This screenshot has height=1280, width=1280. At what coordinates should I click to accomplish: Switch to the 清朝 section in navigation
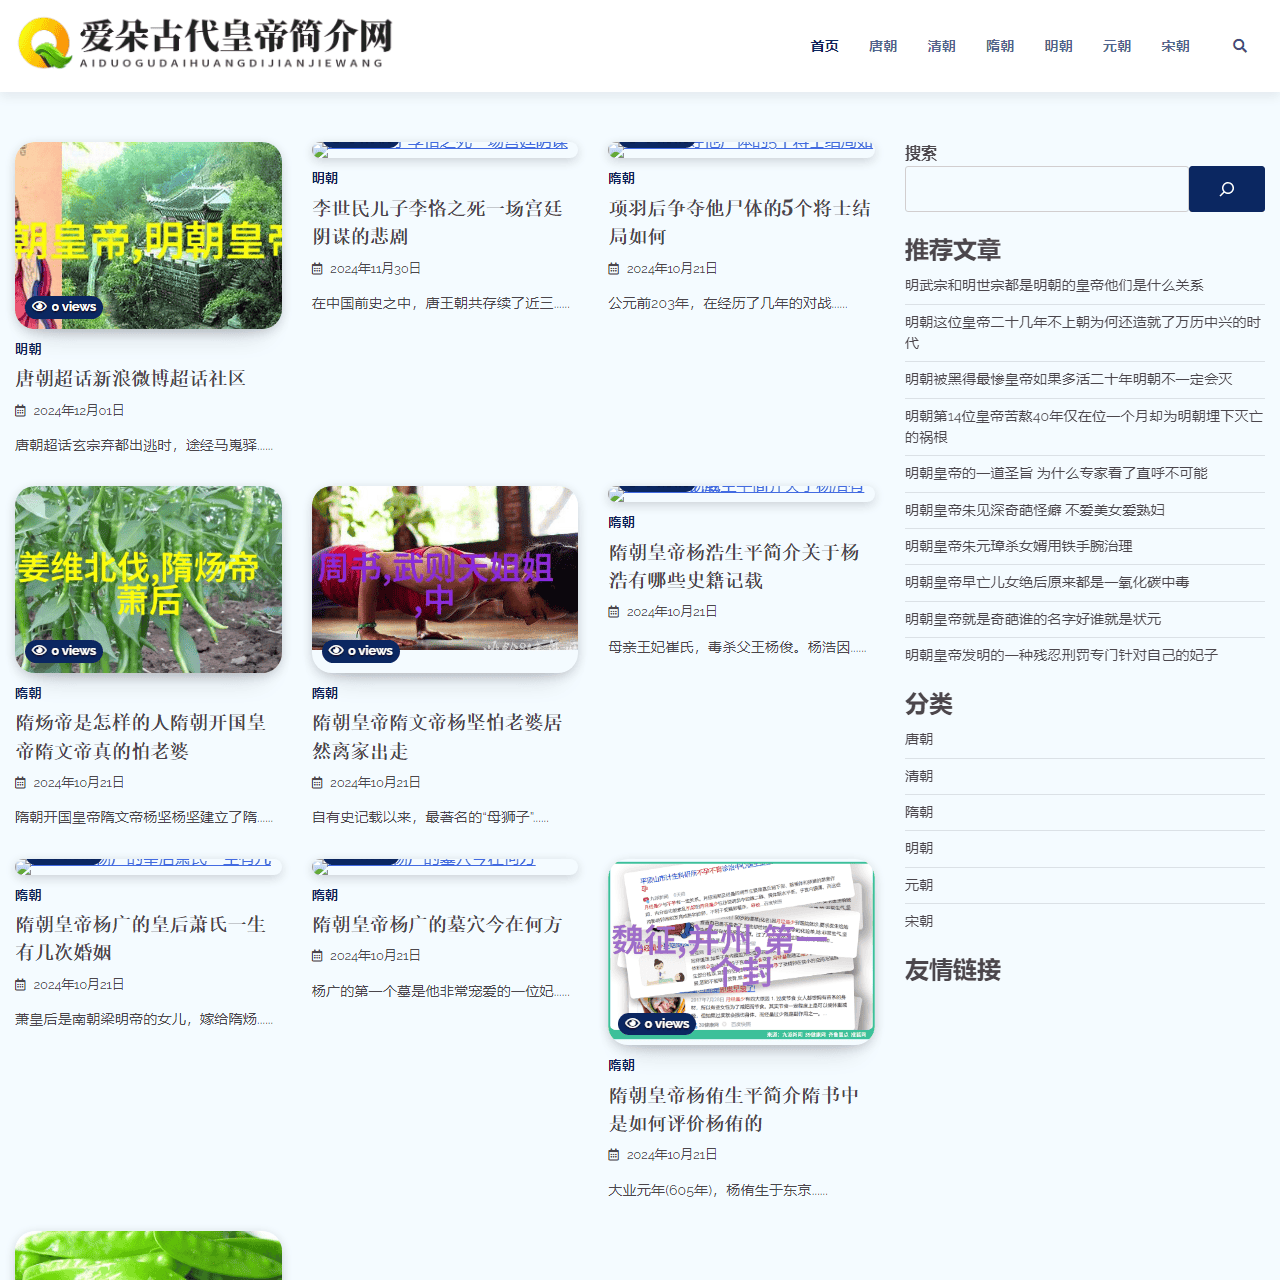(x=941, y=45)
